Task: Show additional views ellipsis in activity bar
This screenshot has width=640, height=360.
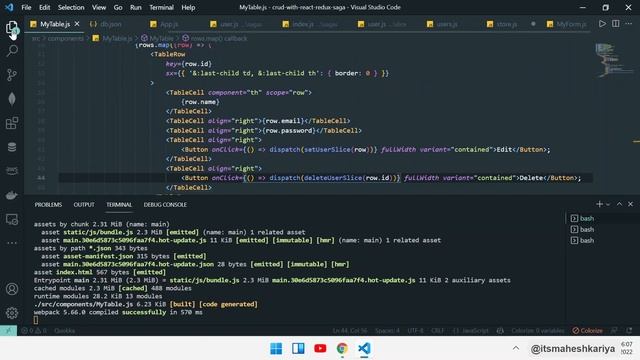Action: pyautogui.click(x=12, y=243)
